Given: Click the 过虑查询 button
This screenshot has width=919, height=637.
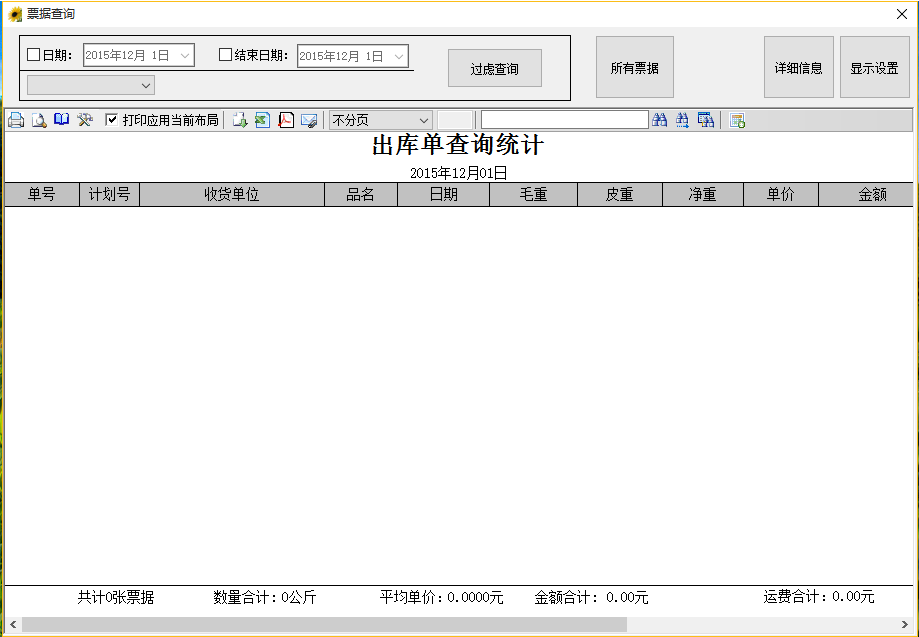Looking at the screenshot, I should 495,69.
